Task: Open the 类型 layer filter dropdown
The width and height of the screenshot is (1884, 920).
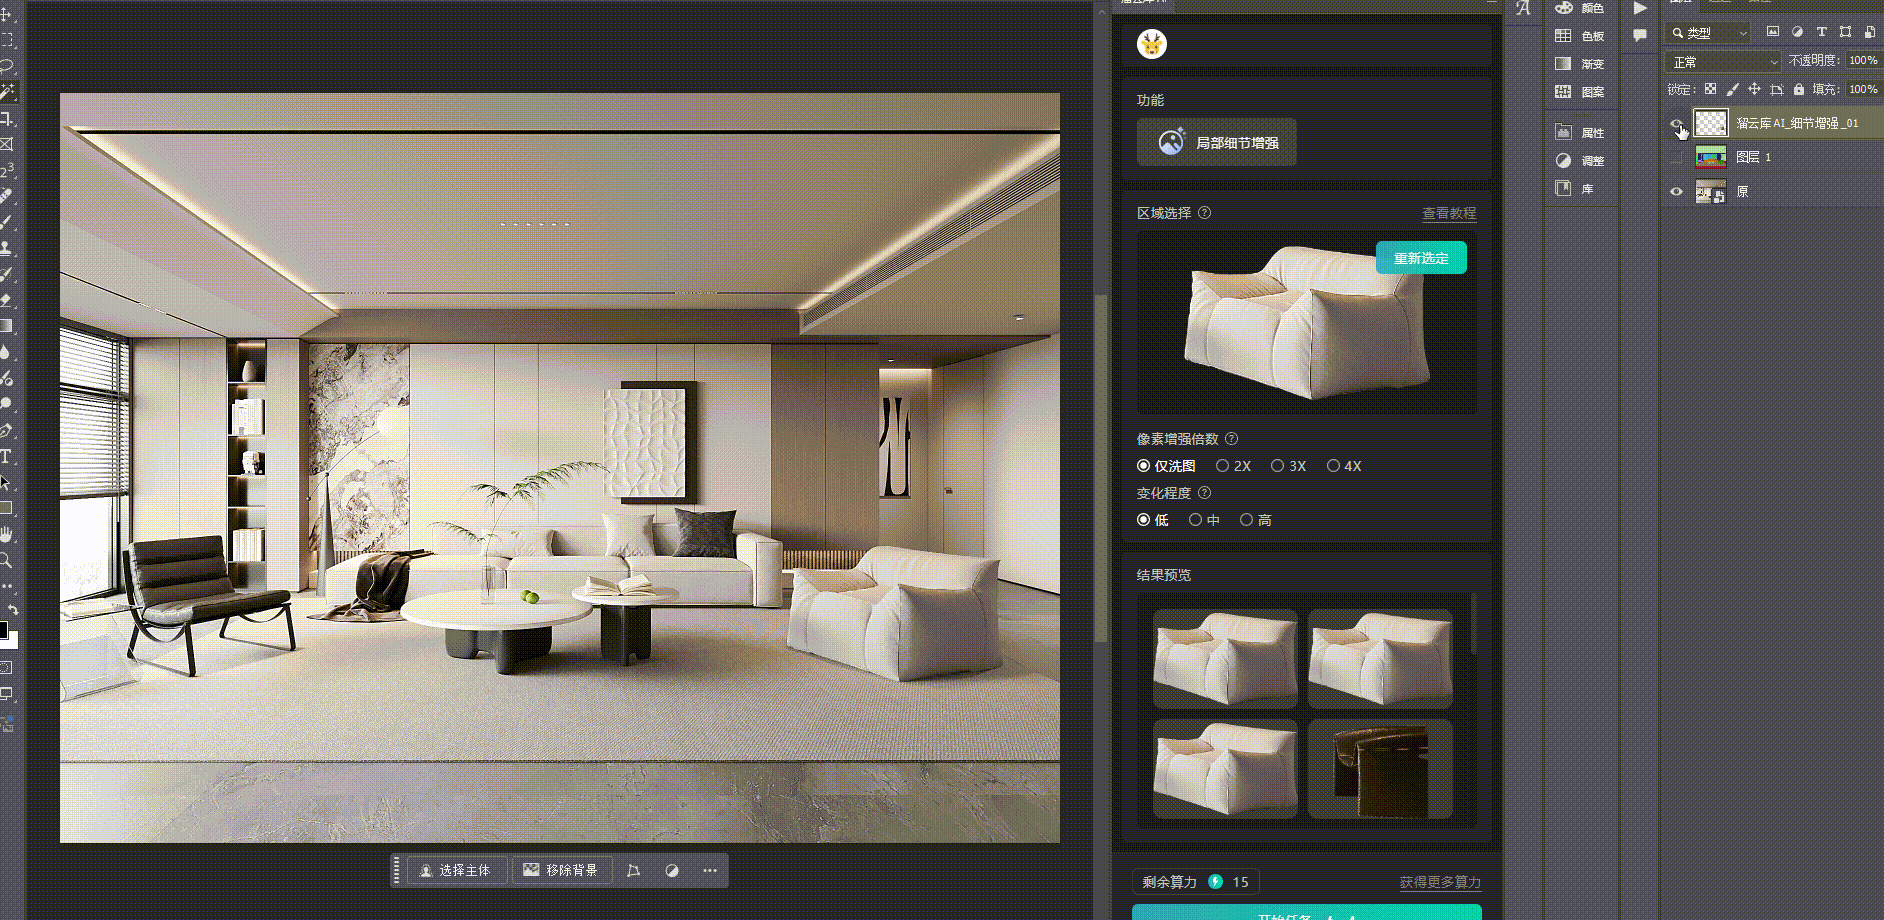Action: click(1708, 33)
